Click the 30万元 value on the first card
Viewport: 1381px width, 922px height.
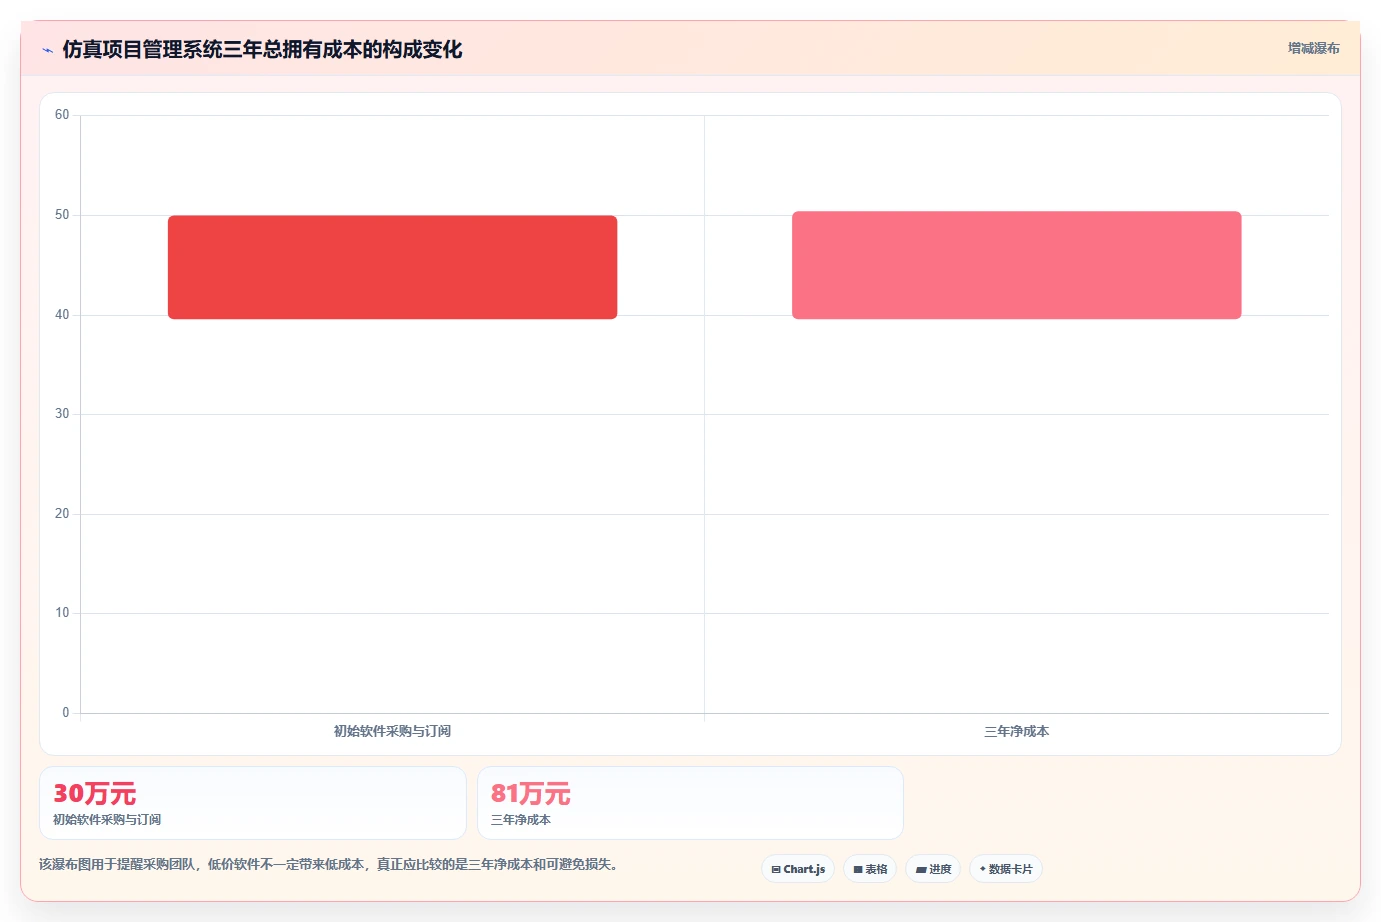pos(94,794)
